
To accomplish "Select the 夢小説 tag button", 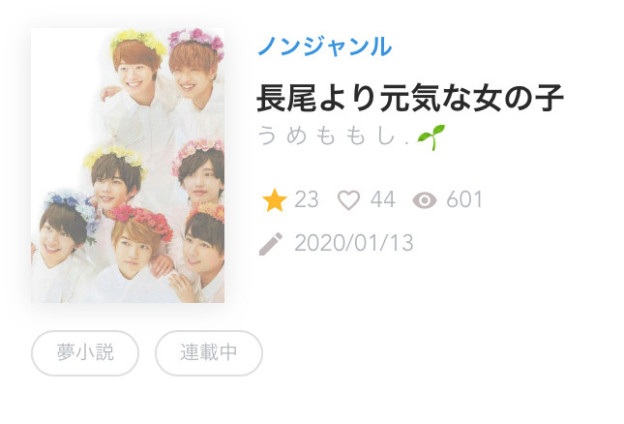I will click(x=85, y=353).
